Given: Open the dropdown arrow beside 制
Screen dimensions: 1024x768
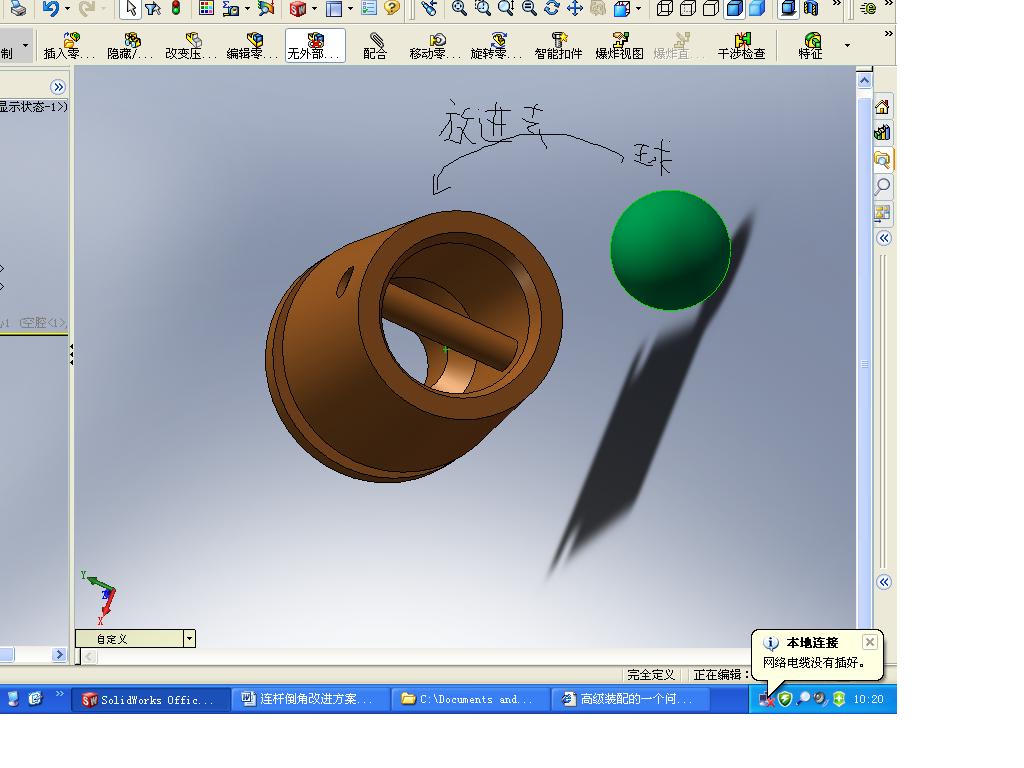Looking at the screenshot, I should click(25, 45).
